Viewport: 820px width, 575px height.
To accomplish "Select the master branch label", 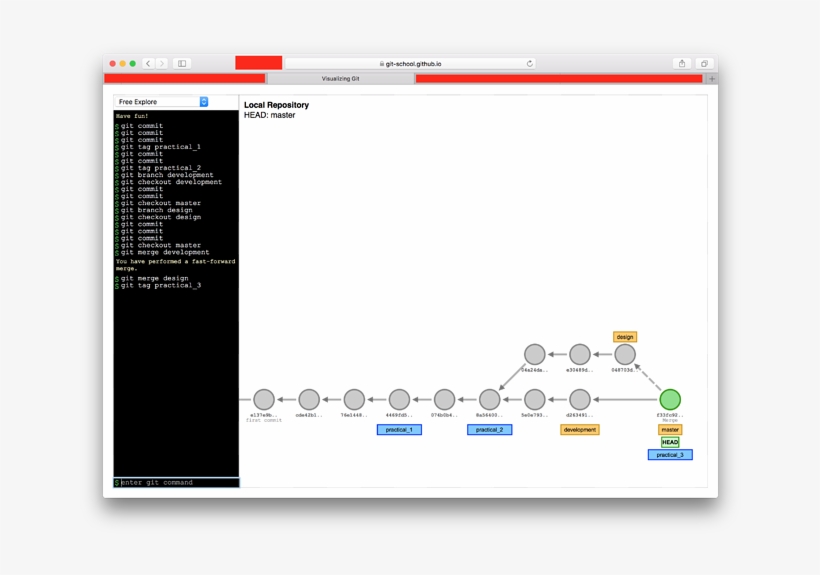I will (x=670, y=430).
